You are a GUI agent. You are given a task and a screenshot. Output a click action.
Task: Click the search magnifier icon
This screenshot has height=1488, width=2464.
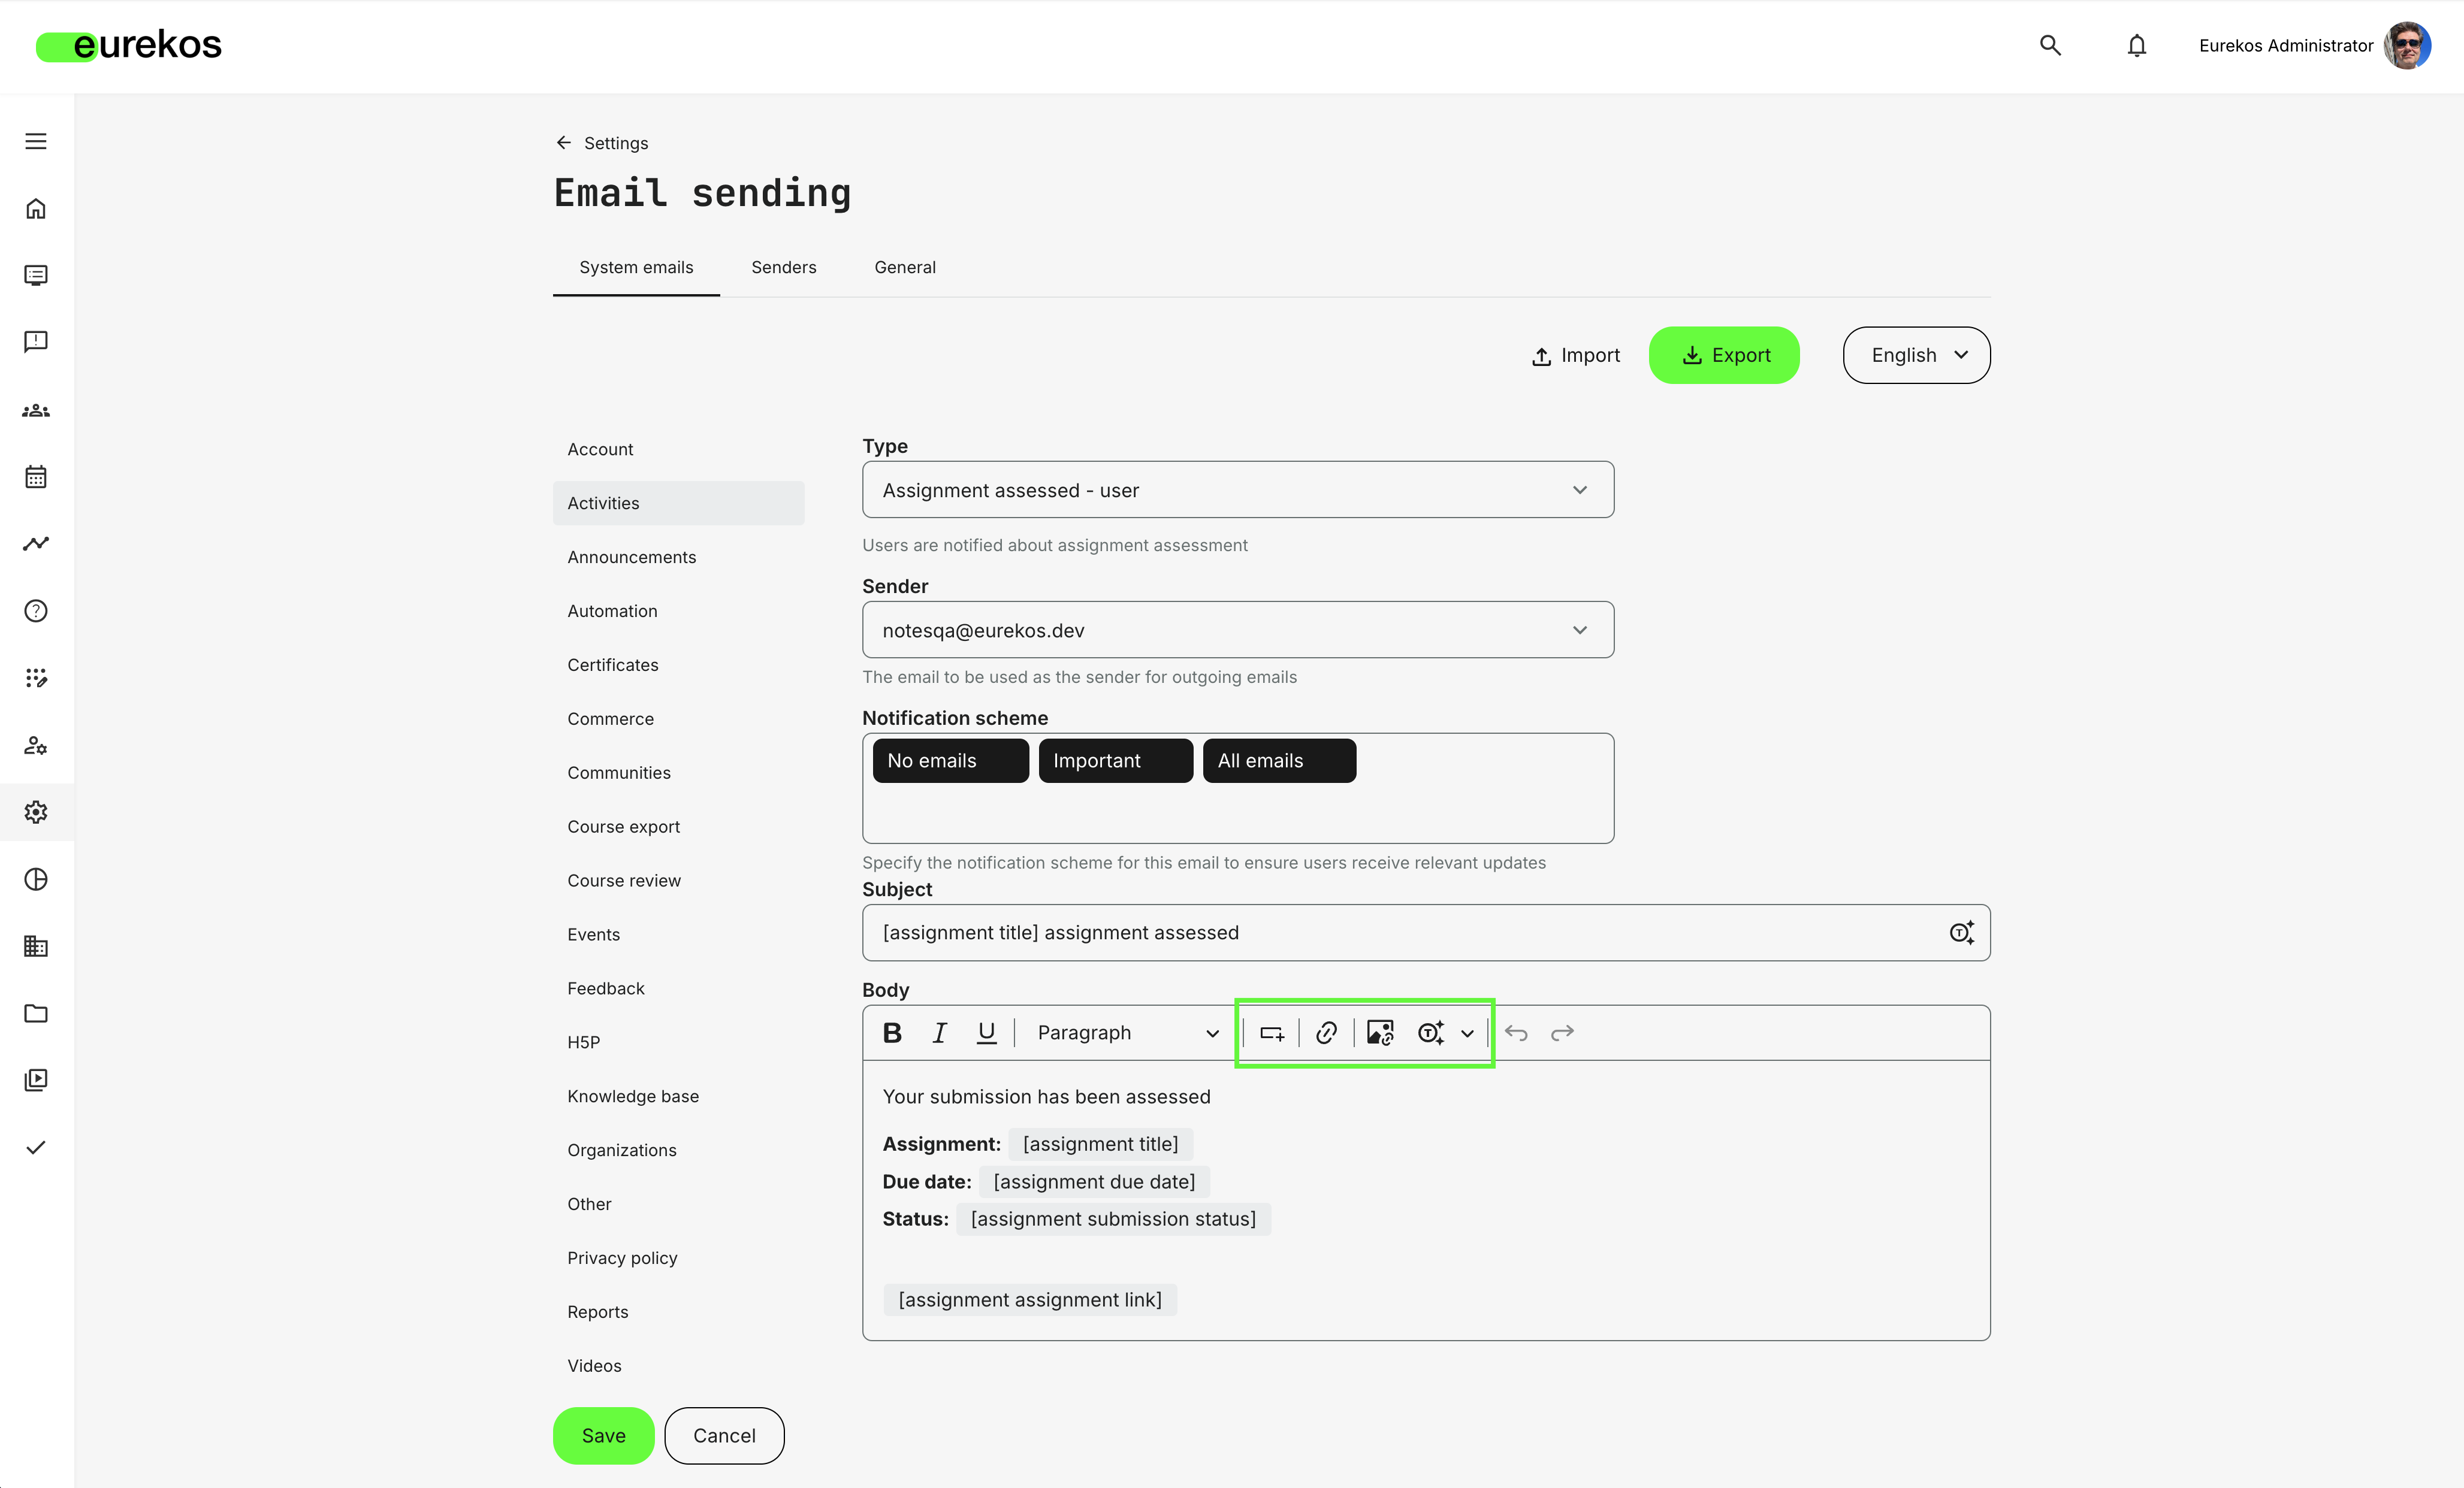pos(2050,45)
